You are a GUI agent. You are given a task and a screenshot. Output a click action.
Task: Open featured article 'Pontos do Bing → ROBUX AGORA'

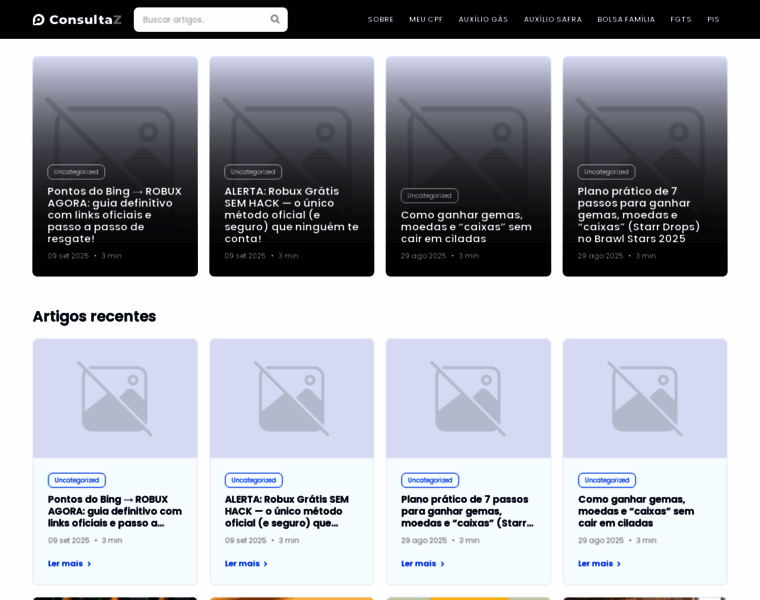[x=115, y=214]
